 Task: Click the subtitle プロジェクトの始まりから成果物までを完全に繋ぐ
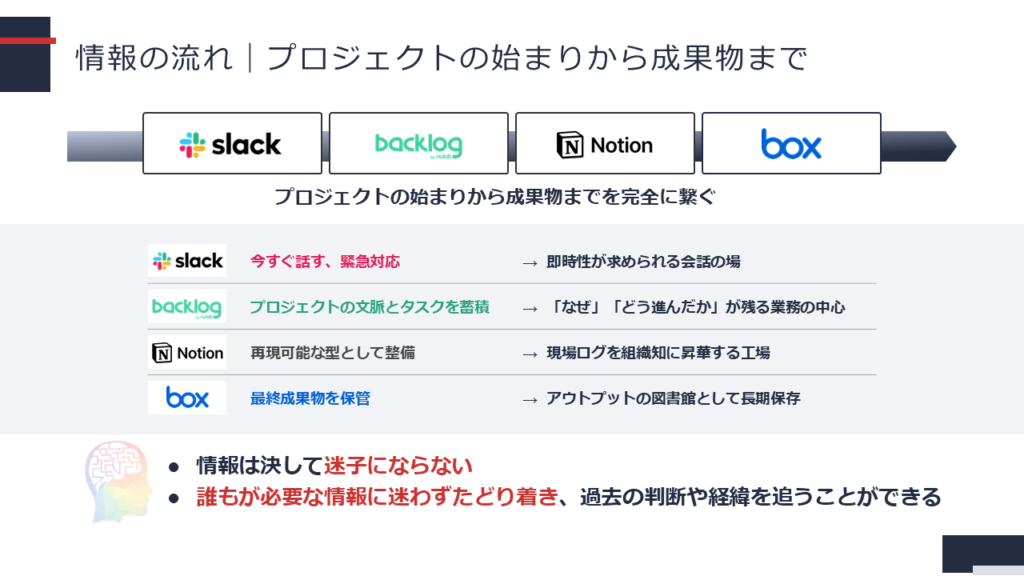(495, 197)
